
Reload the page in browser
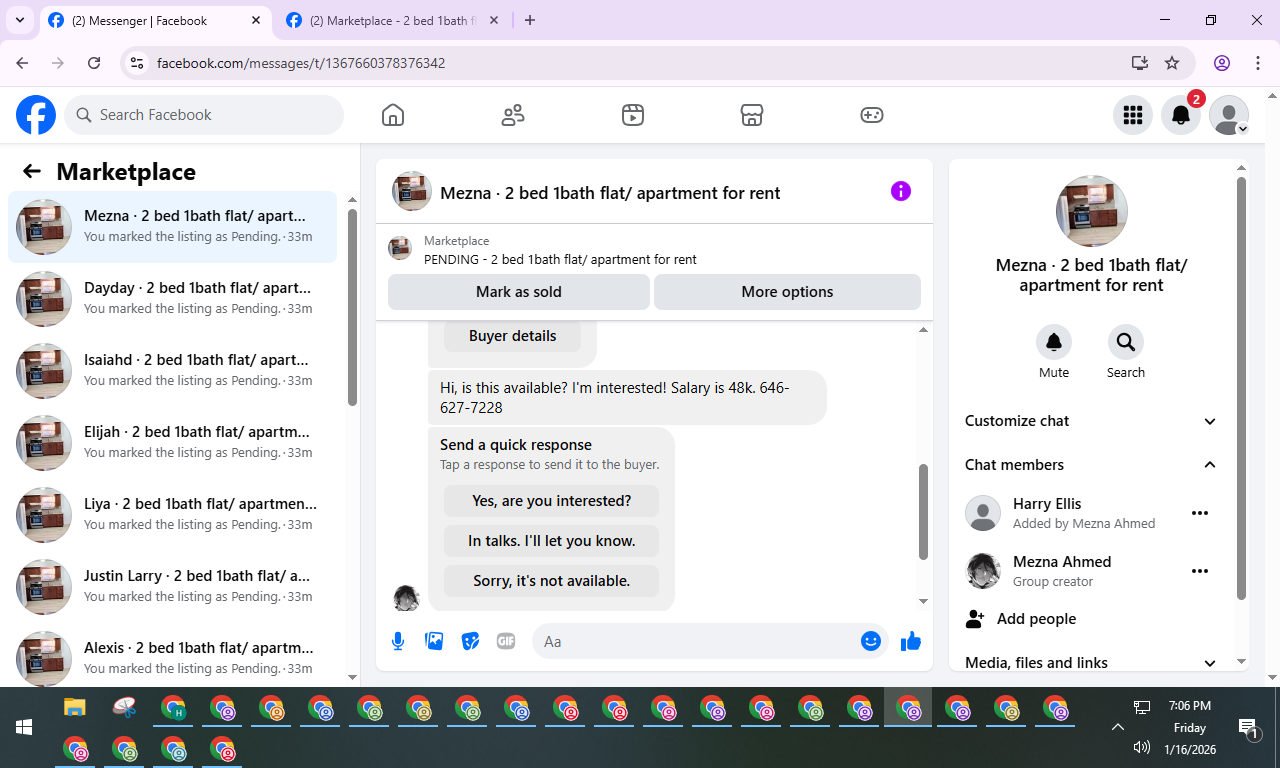coord(94,63)
